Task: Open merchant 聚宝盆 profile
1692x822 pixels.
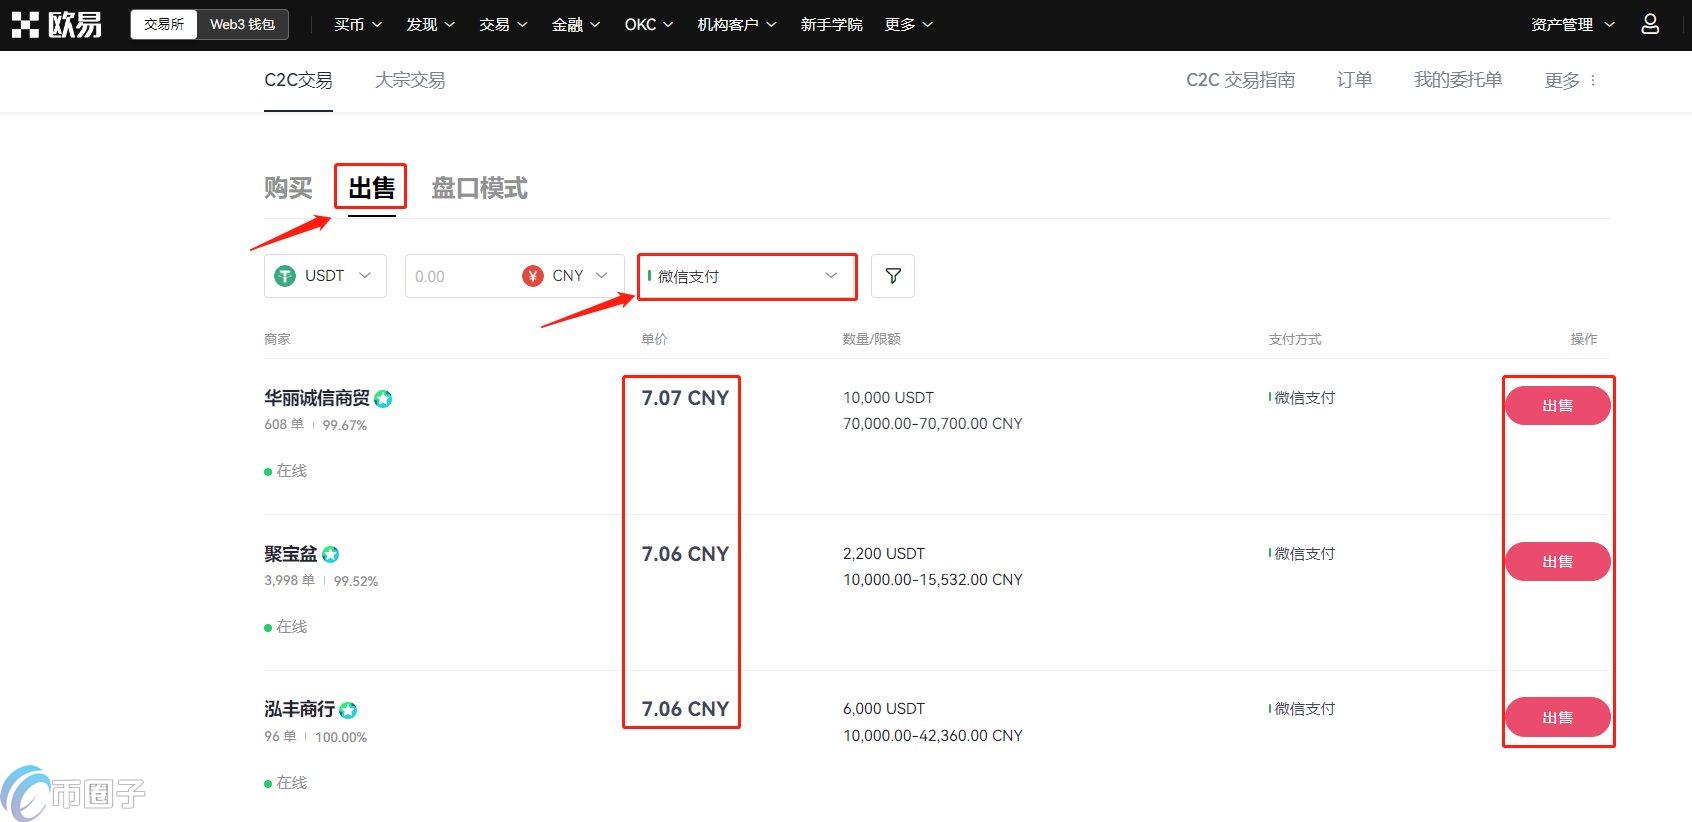Action: (x=291, y=554)
